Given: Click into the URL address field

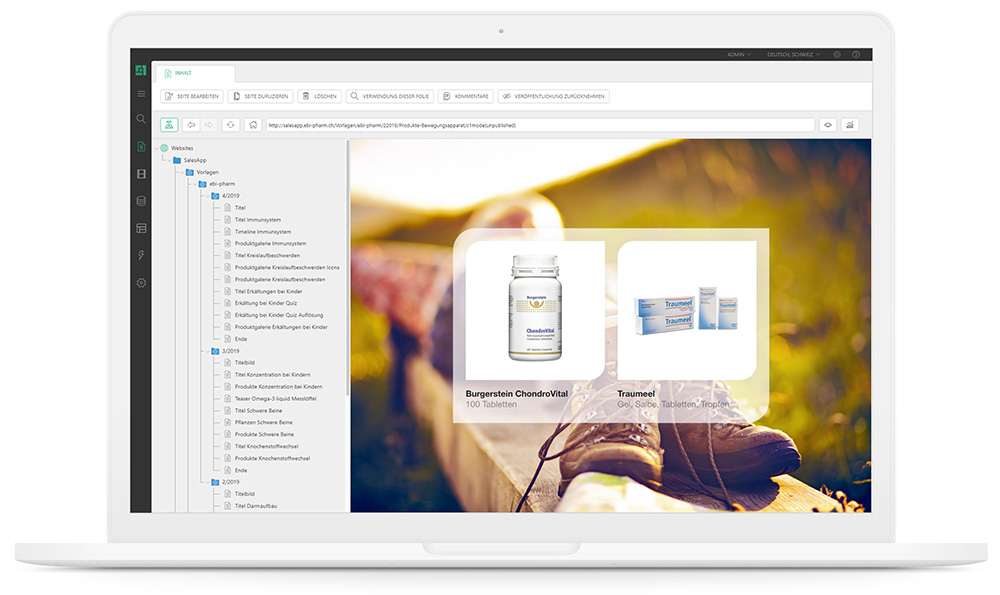Looking at the screenshot, I should [x=540, y=125].
